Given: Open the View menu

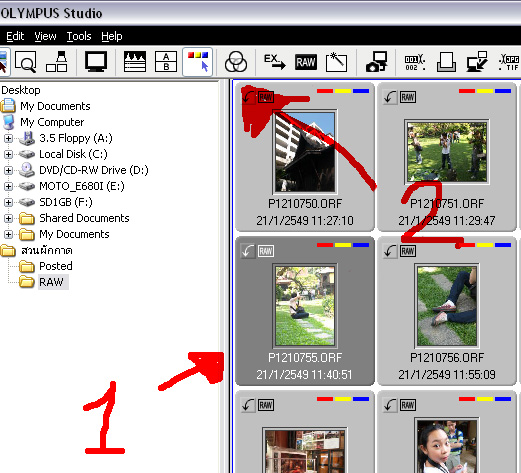Looking at the screenshot, I should click(45, 36).
